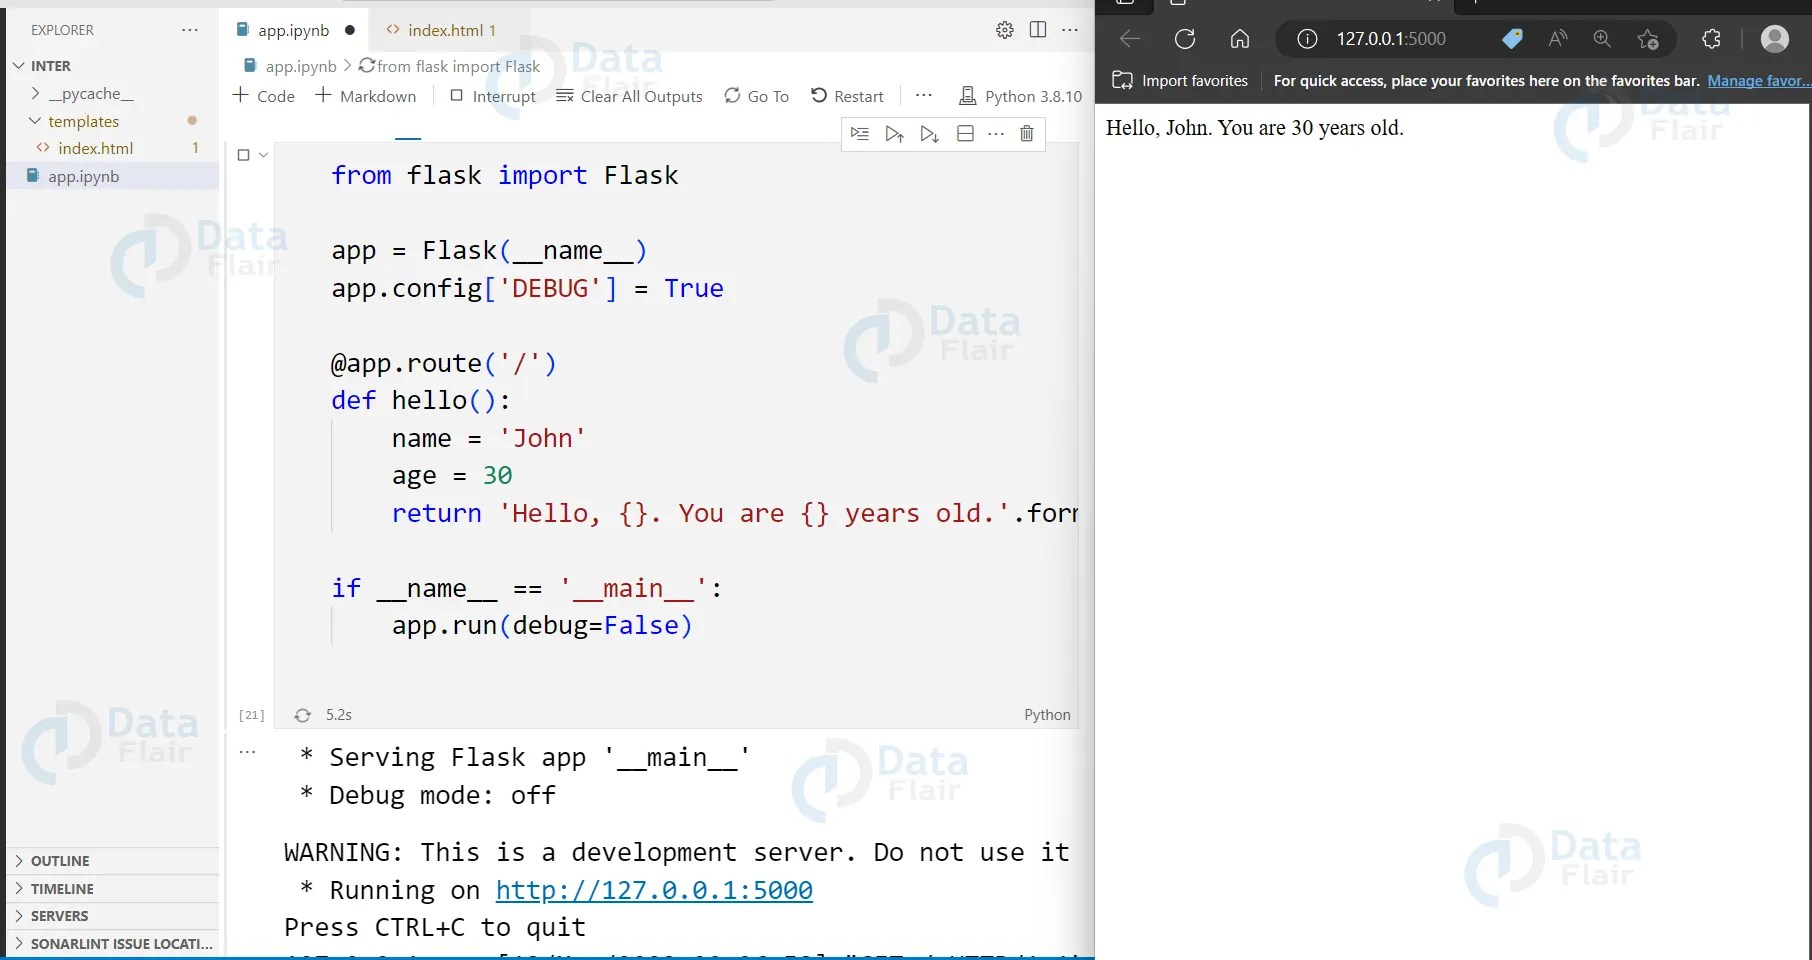Click the Read Aloud icon in Edge
This screenshot has width=1812, height=960.
1556,40
